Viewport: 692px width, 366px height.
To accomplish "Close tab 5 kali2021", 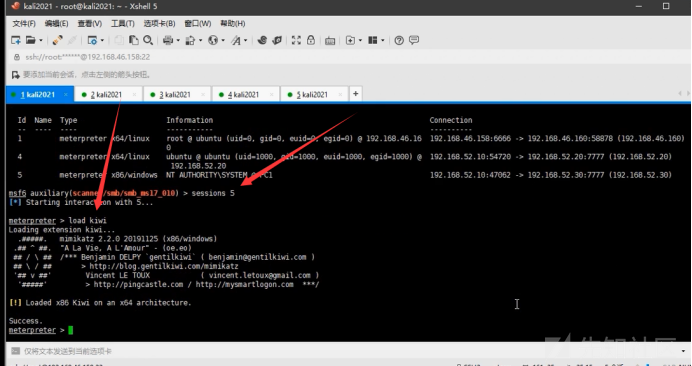I will pyautogui.click(x=340, y=94).
